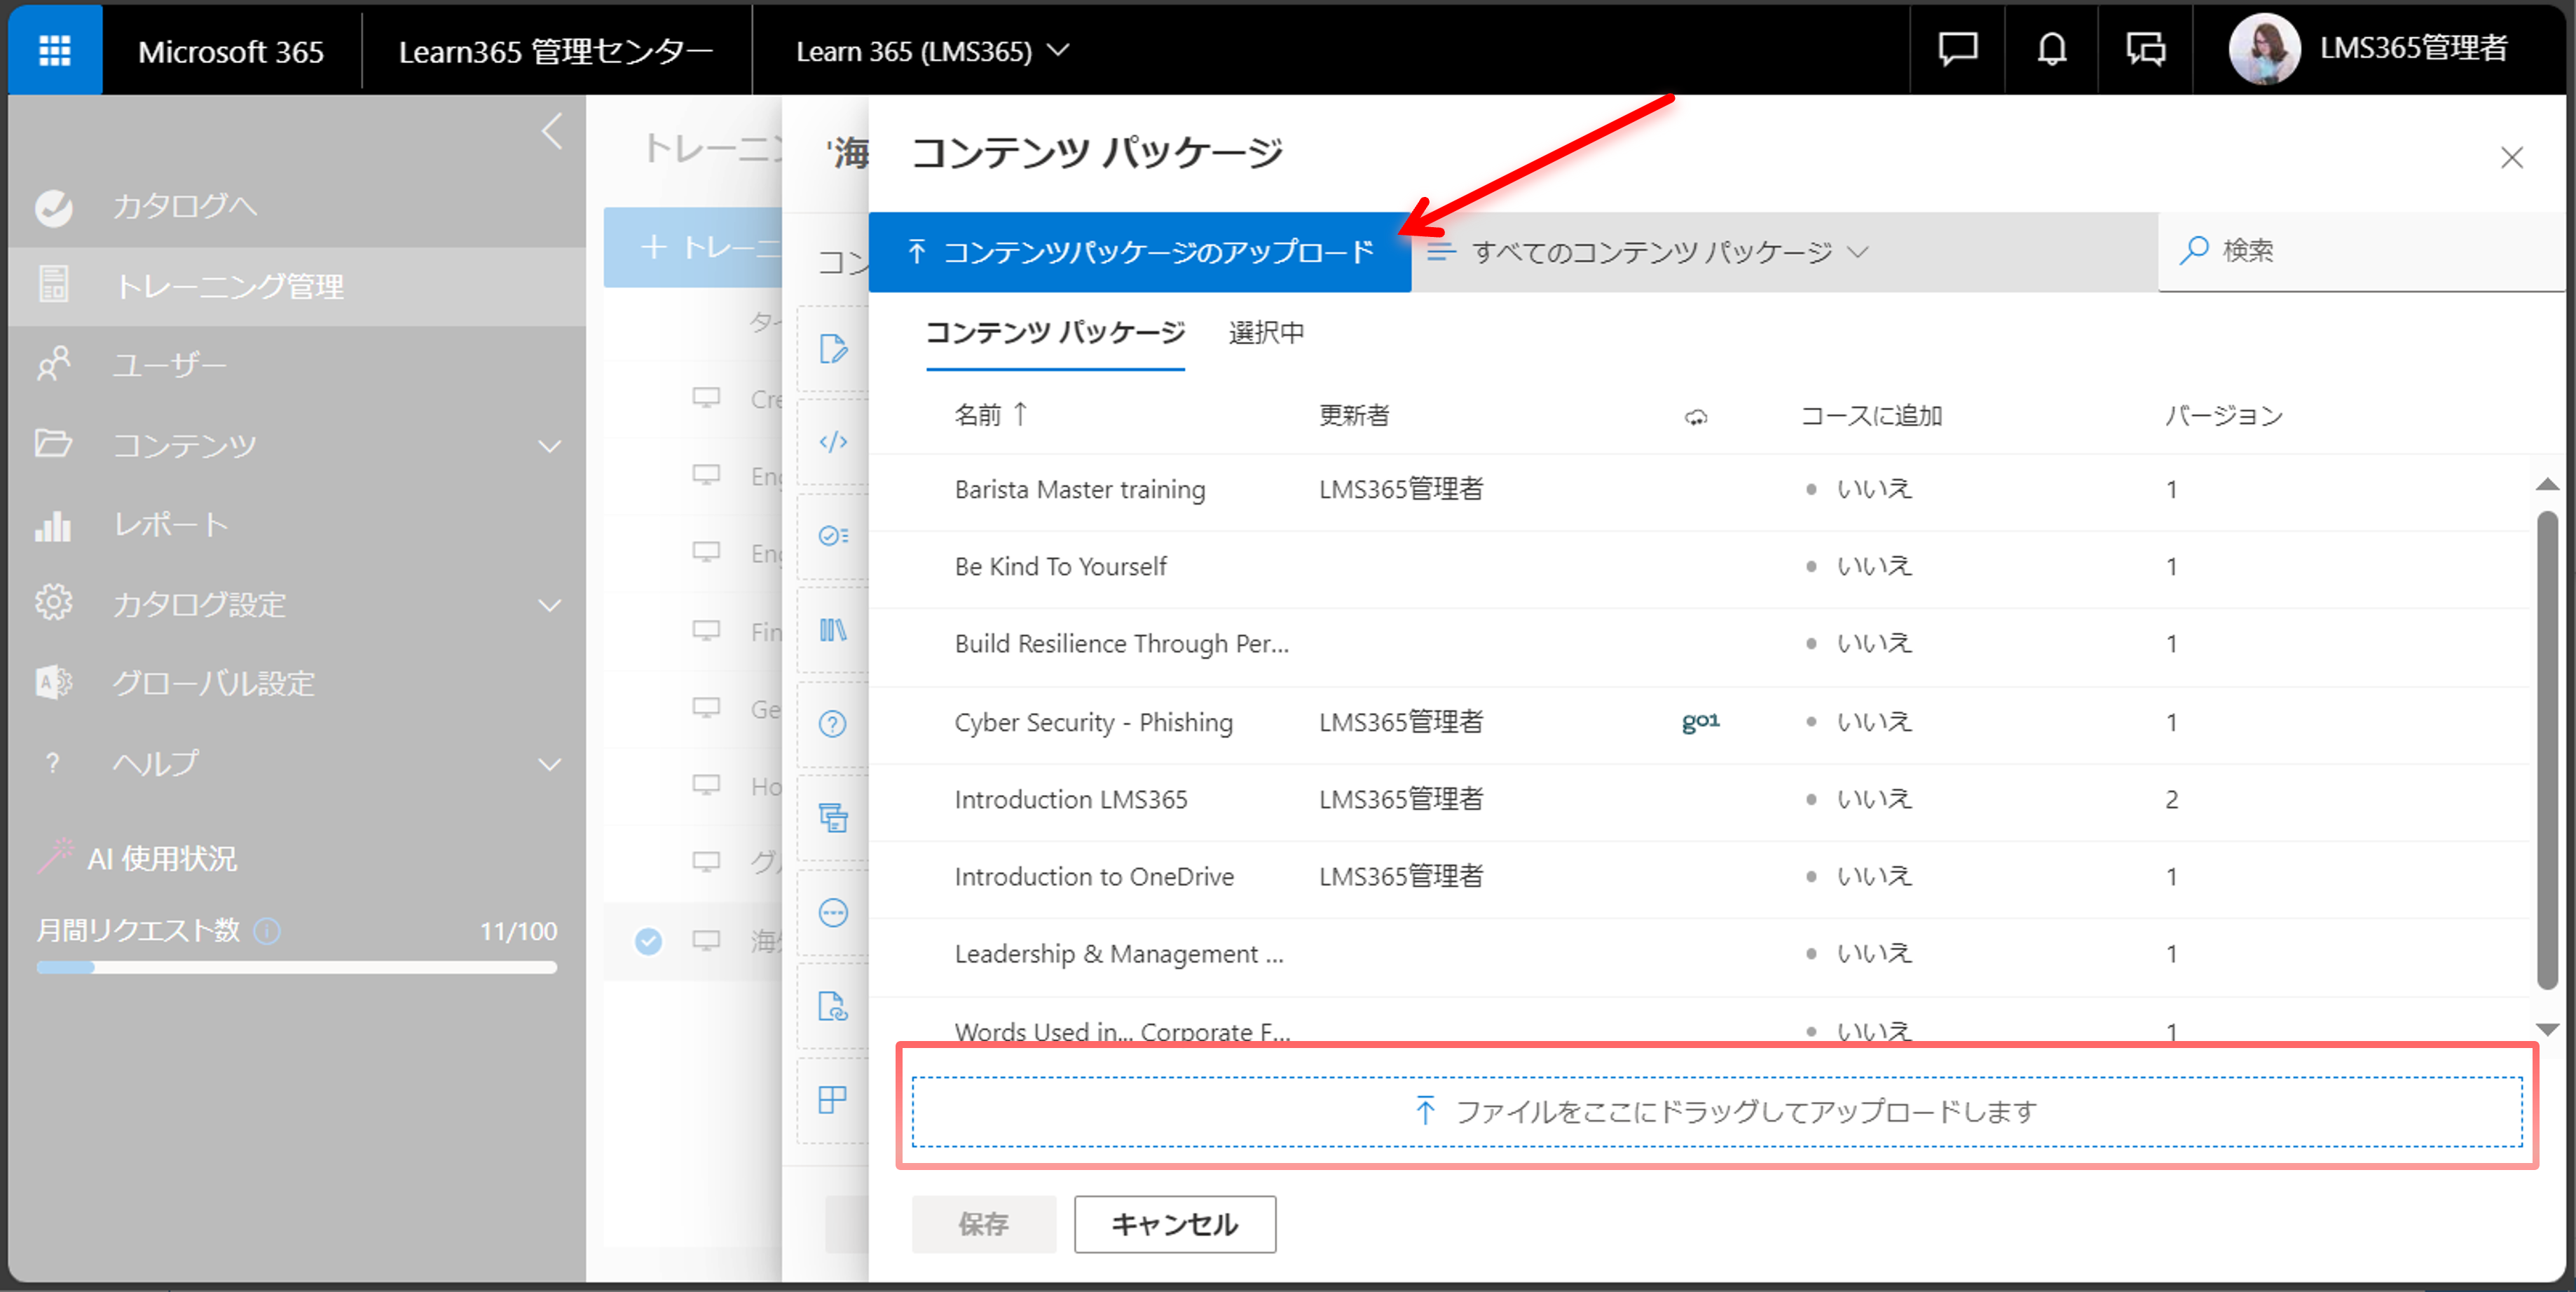The image size is (2576, 1292).
Task: Click the search magnifier icon
Action: [x=2194, y=250]
